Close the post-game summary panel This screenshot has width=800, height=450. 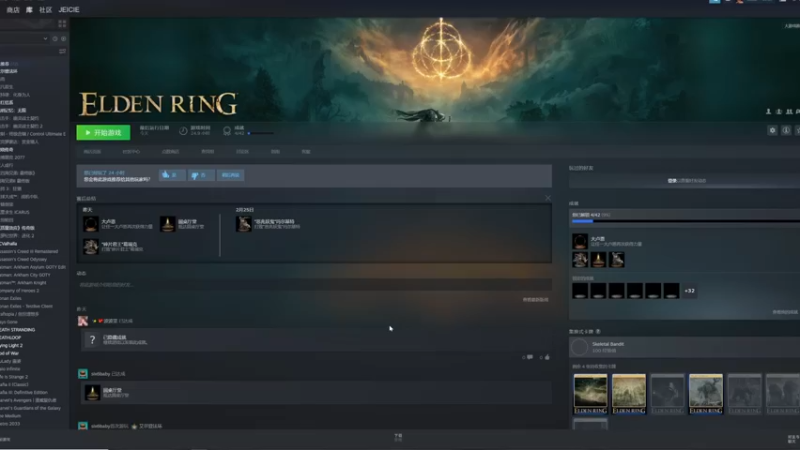[x=548, y=198]
